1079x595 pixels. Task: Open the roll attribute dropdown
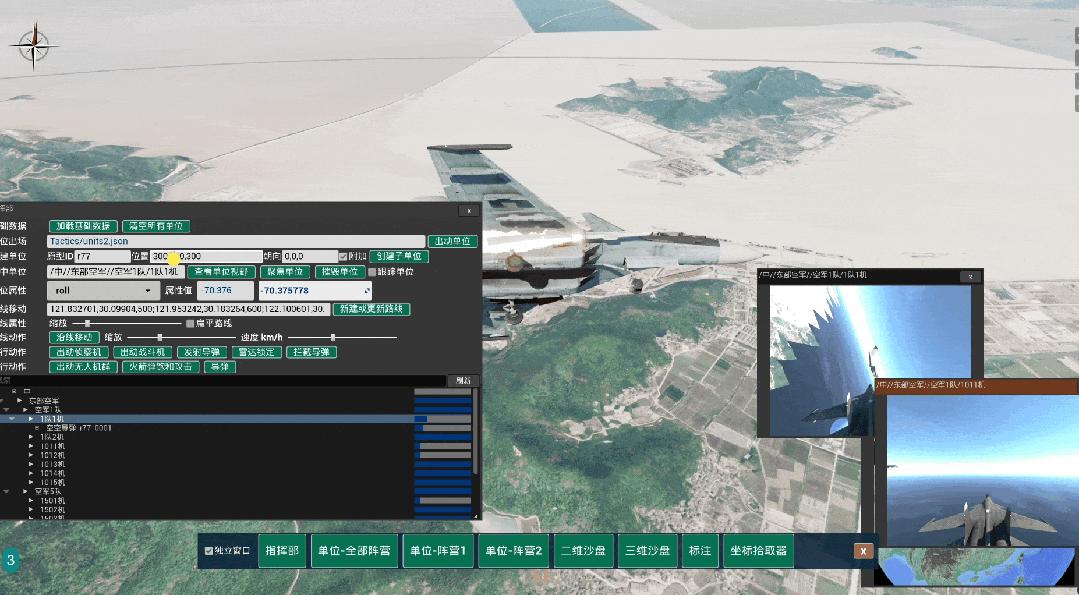coord(103,290)
